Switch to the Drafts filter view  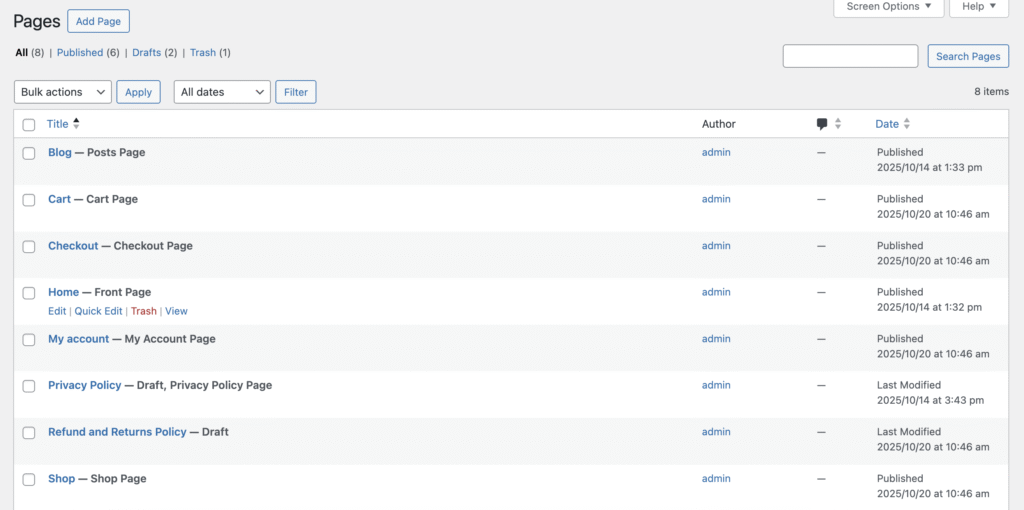click(146, 53)
